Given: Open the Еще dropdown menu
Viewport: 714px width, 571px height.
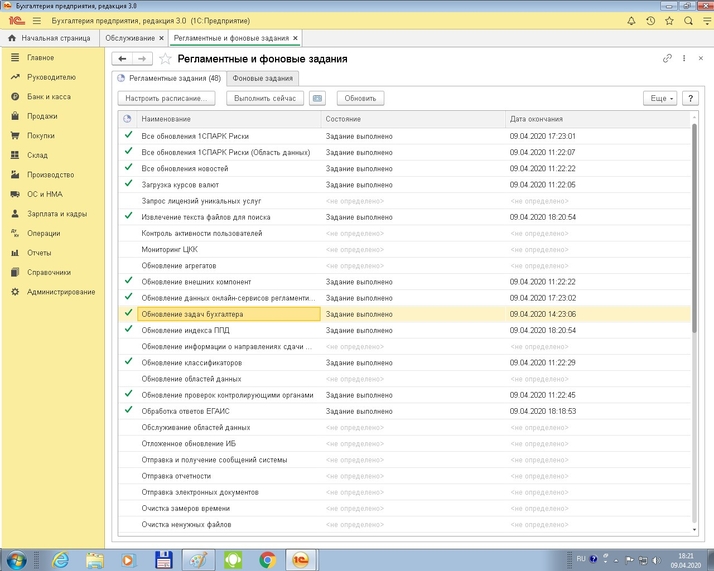Looking at the screenshot, I should tap(659, 98).
